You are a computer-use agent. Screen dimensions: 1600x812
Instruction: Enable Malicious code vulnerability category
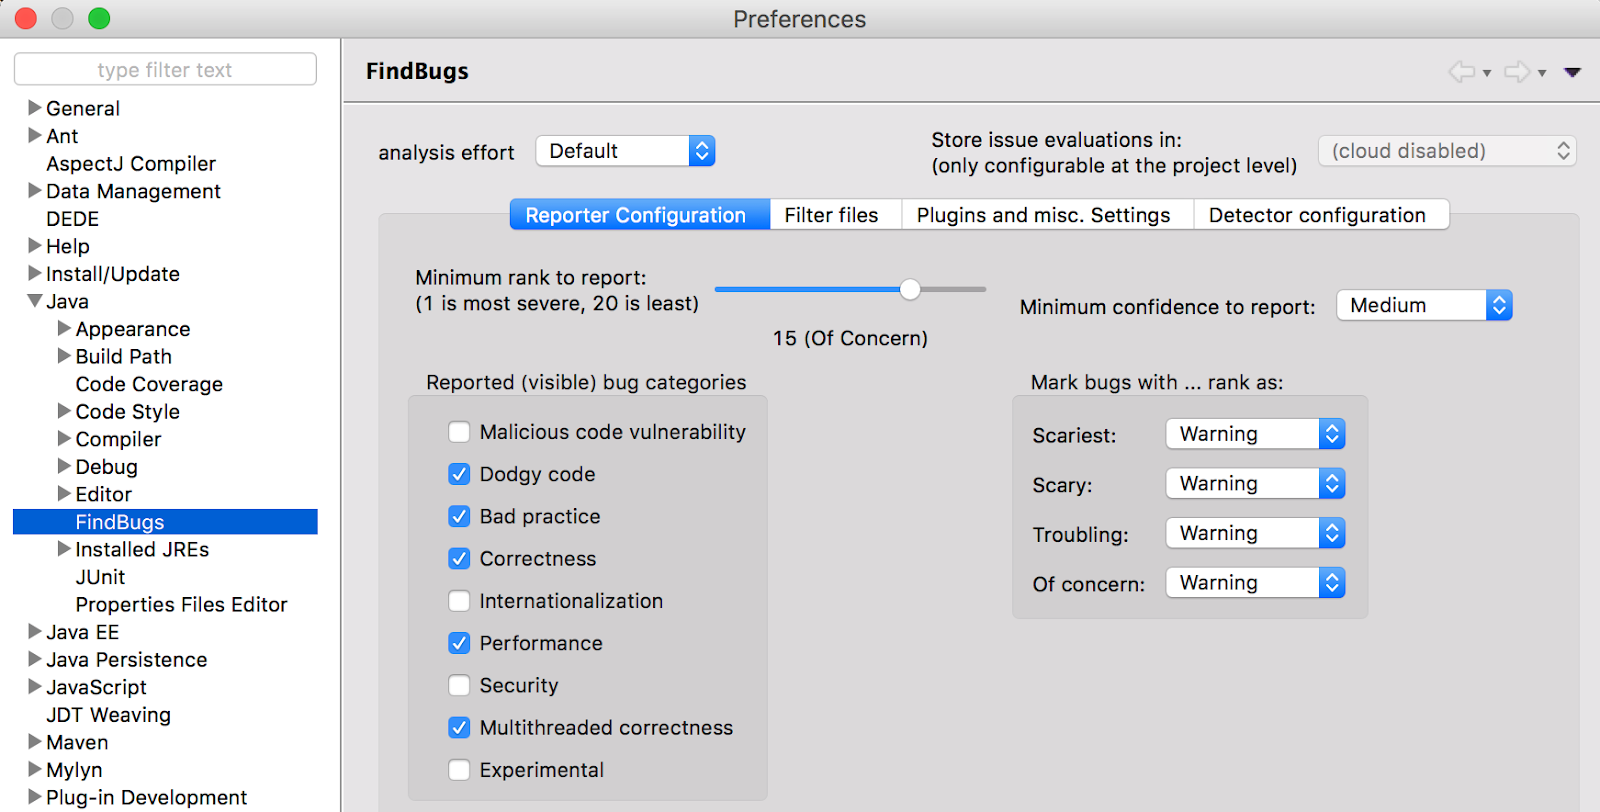point(459,432)
